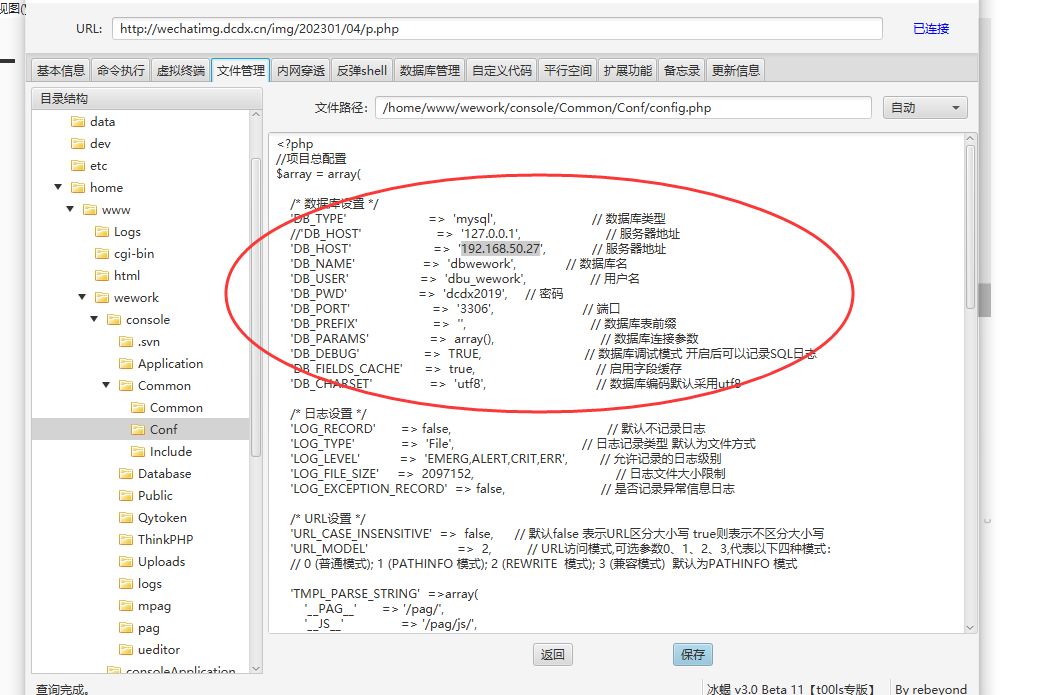Switch to the 命令执行 tab
The image size is (1043, 695).
point(121,71)
